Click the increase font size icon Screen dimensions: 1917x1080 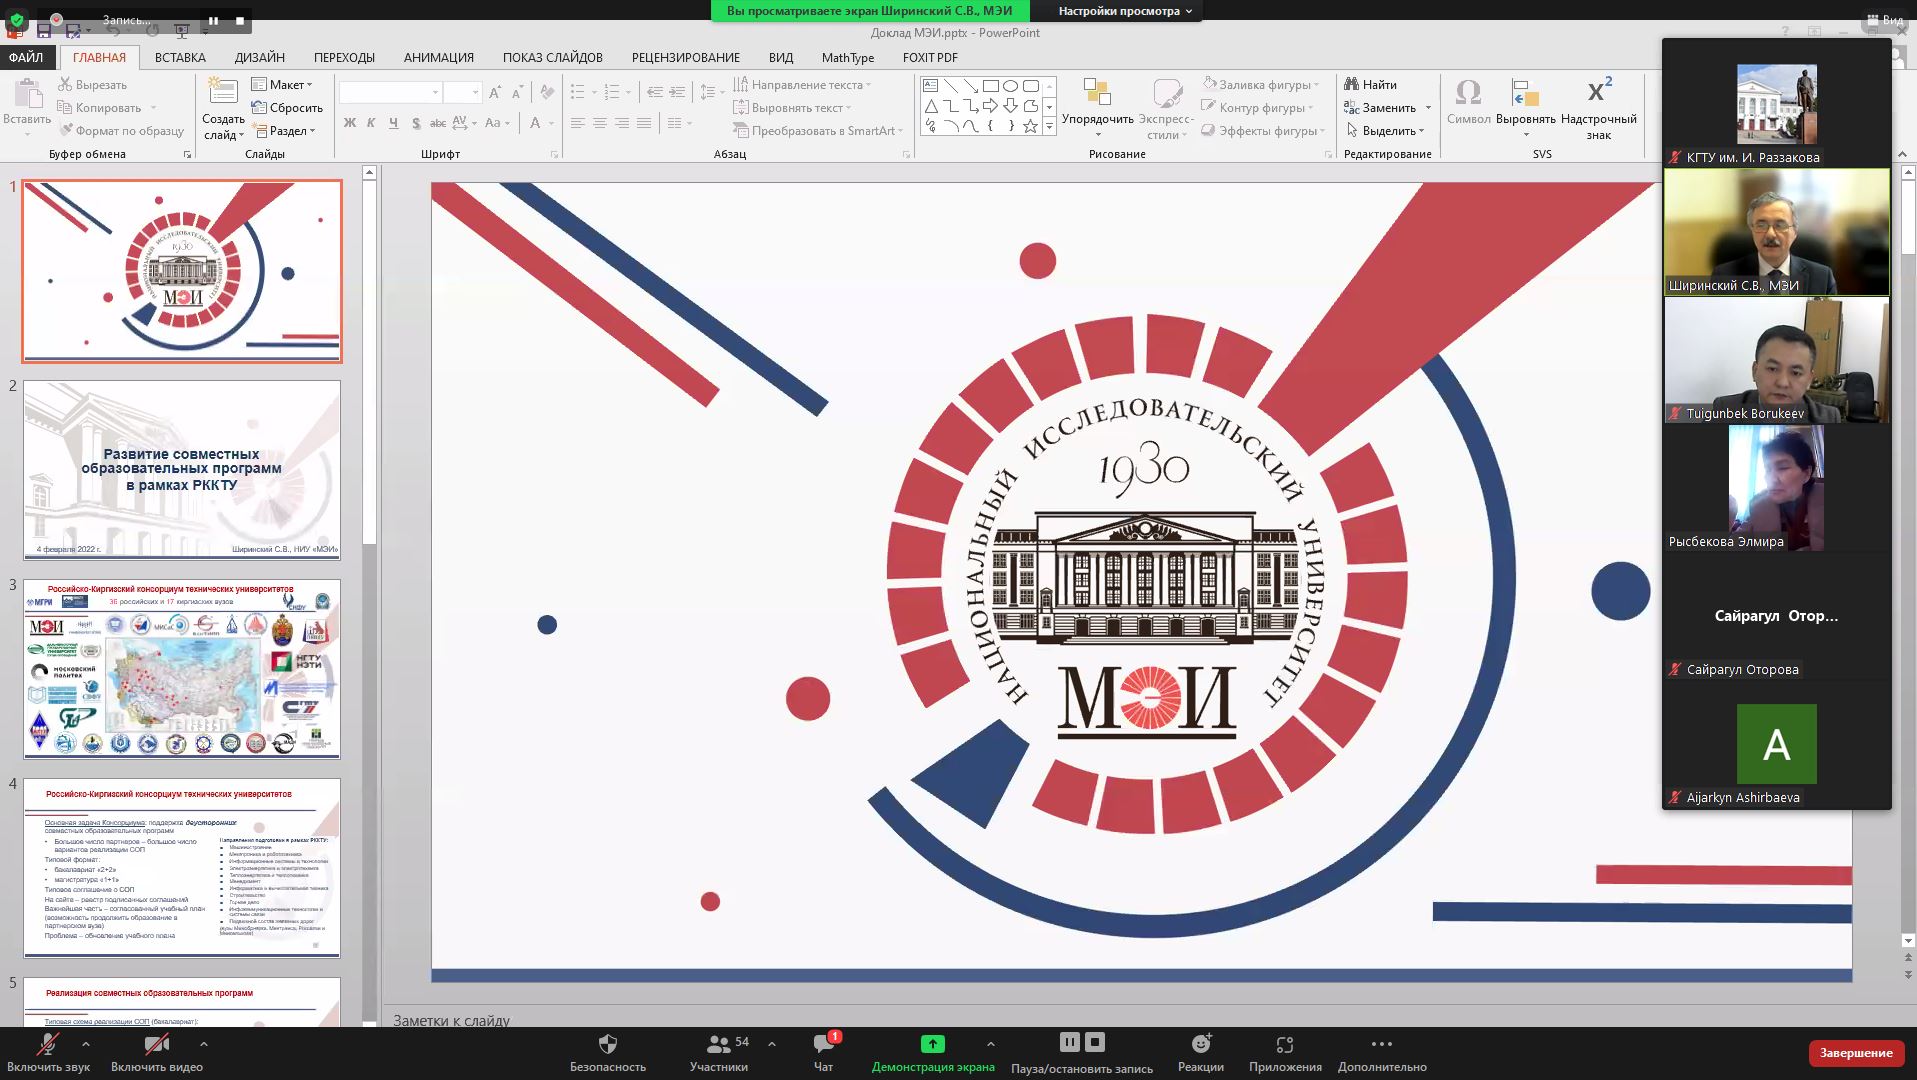(x=495, y=92)
